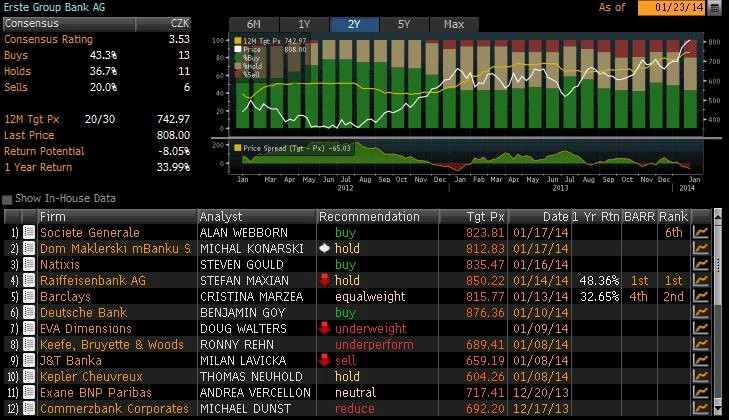729x420 pixels.
Task: Sort table by Analyst column header
Action: pyautogui.click(x=257, y=217)
